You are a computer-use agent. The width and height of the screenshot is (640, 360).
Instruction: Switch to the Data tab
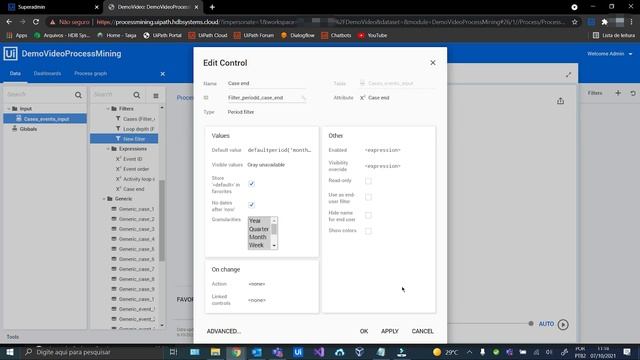[15, 73]
